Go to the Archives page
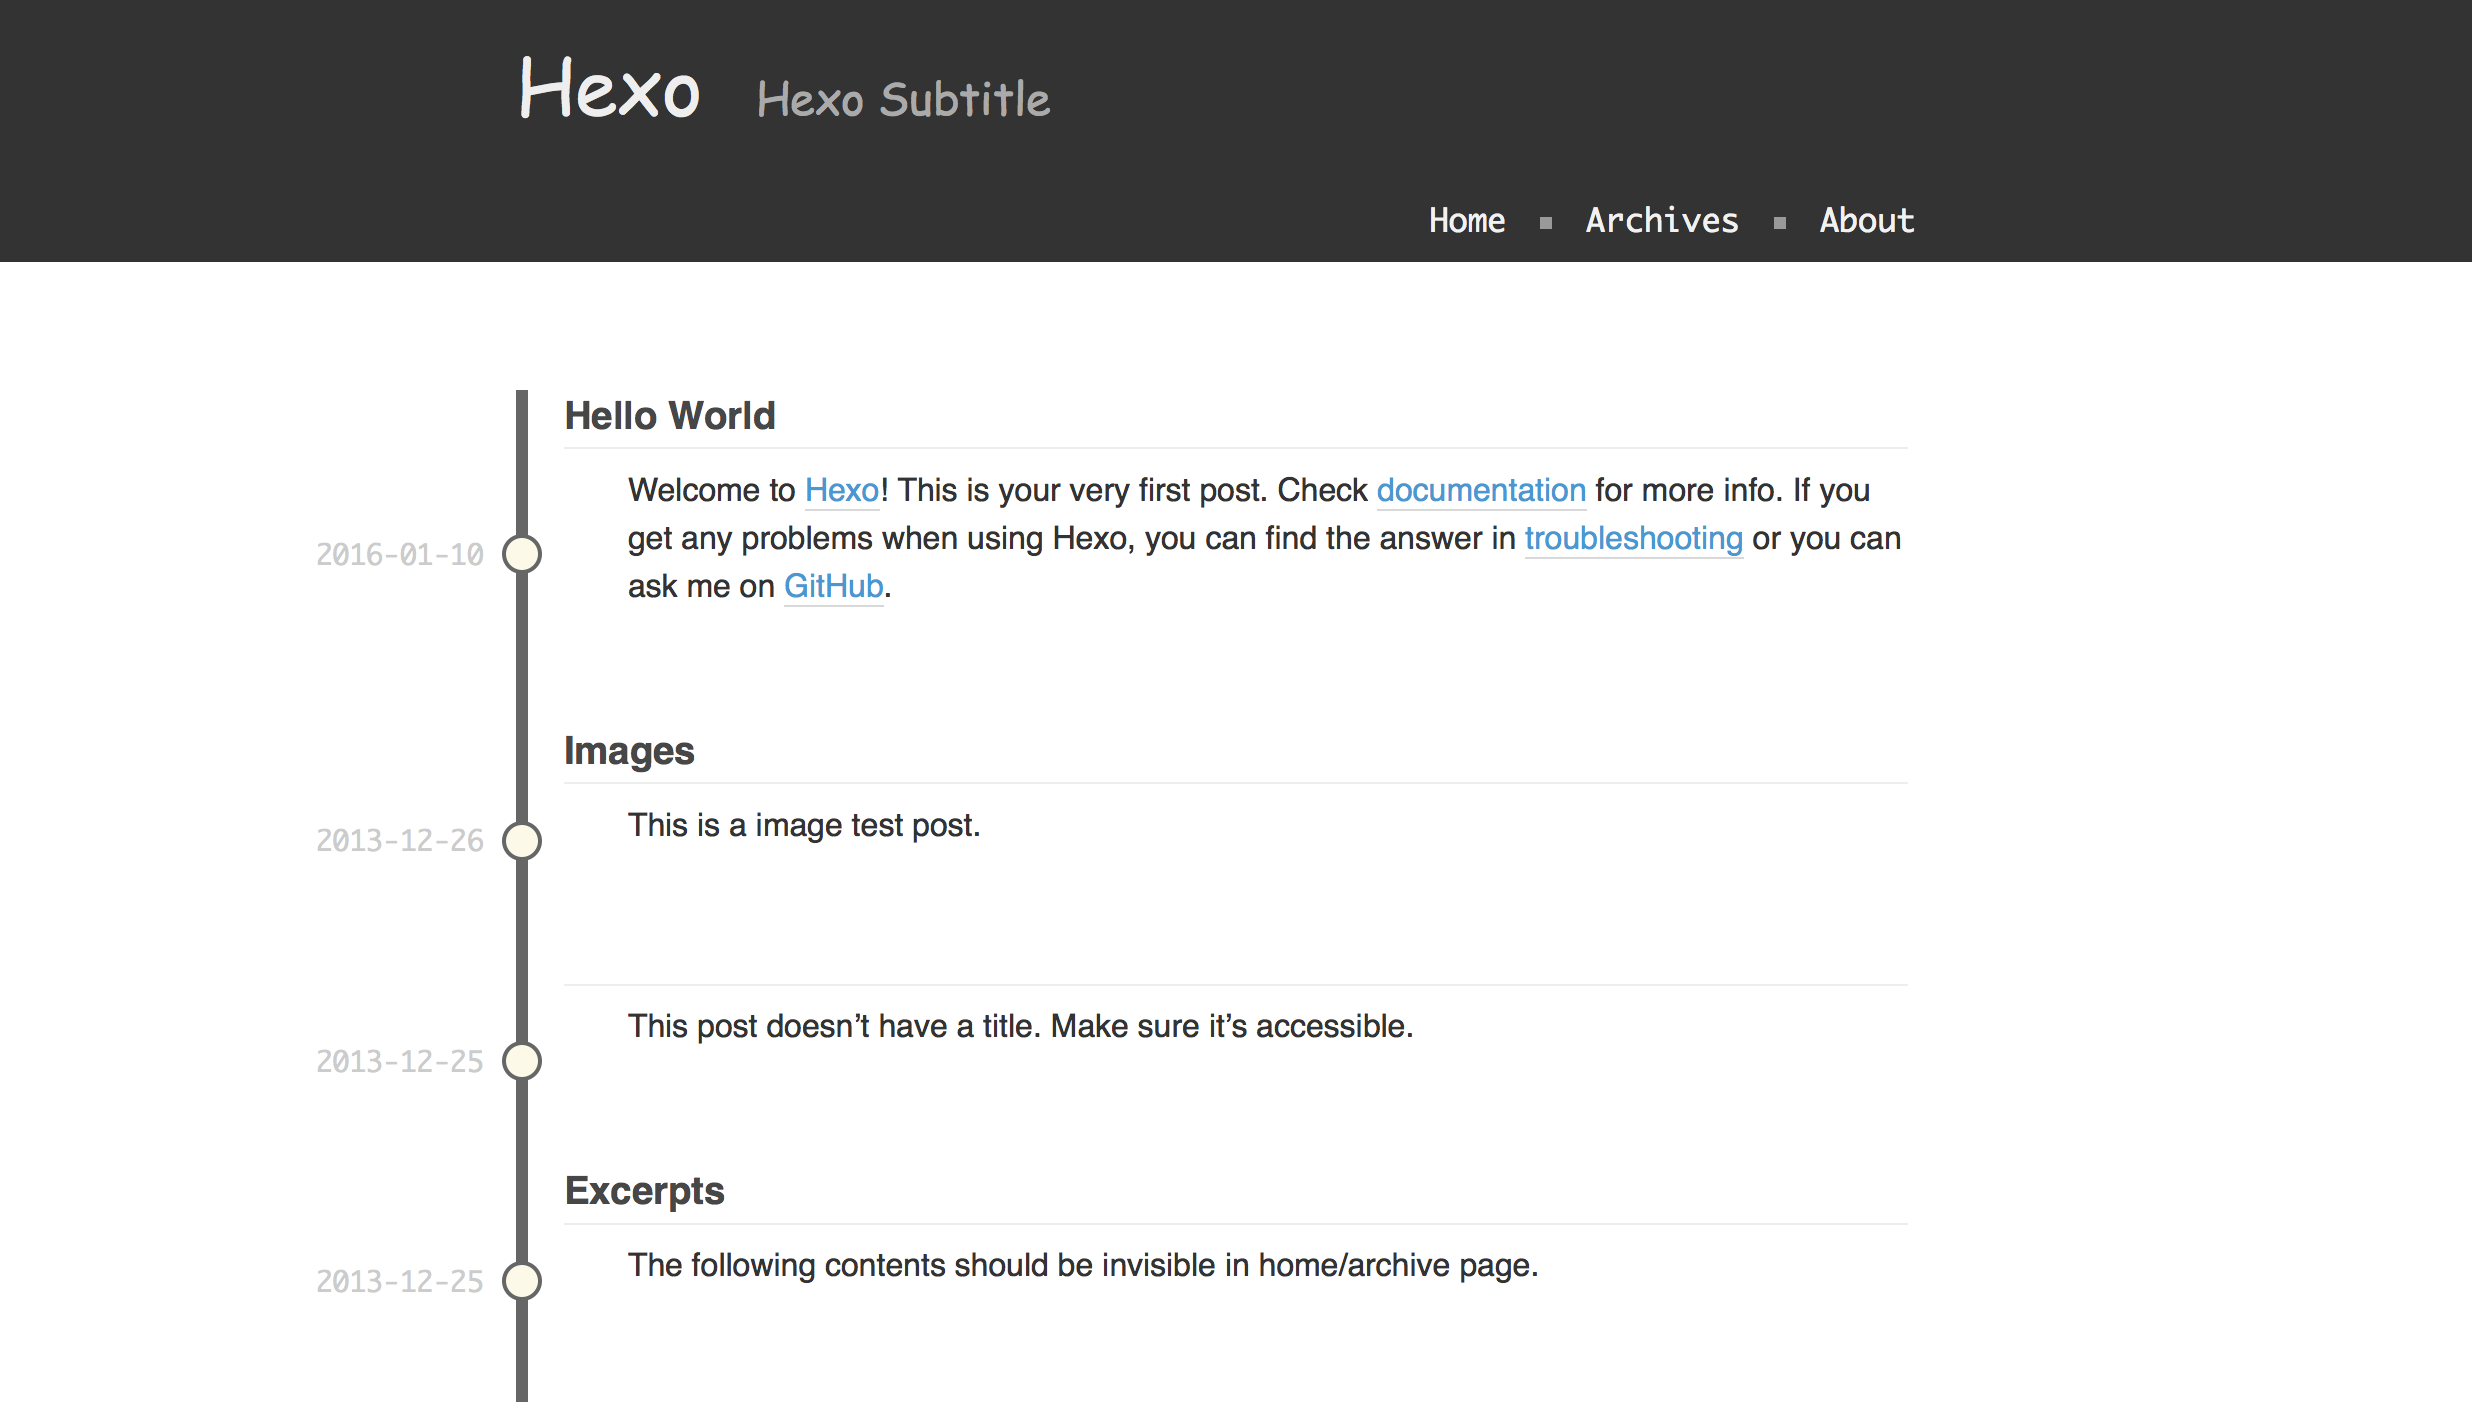The height and width of the screenshot is (1402, 2472). pos(1661,220)
